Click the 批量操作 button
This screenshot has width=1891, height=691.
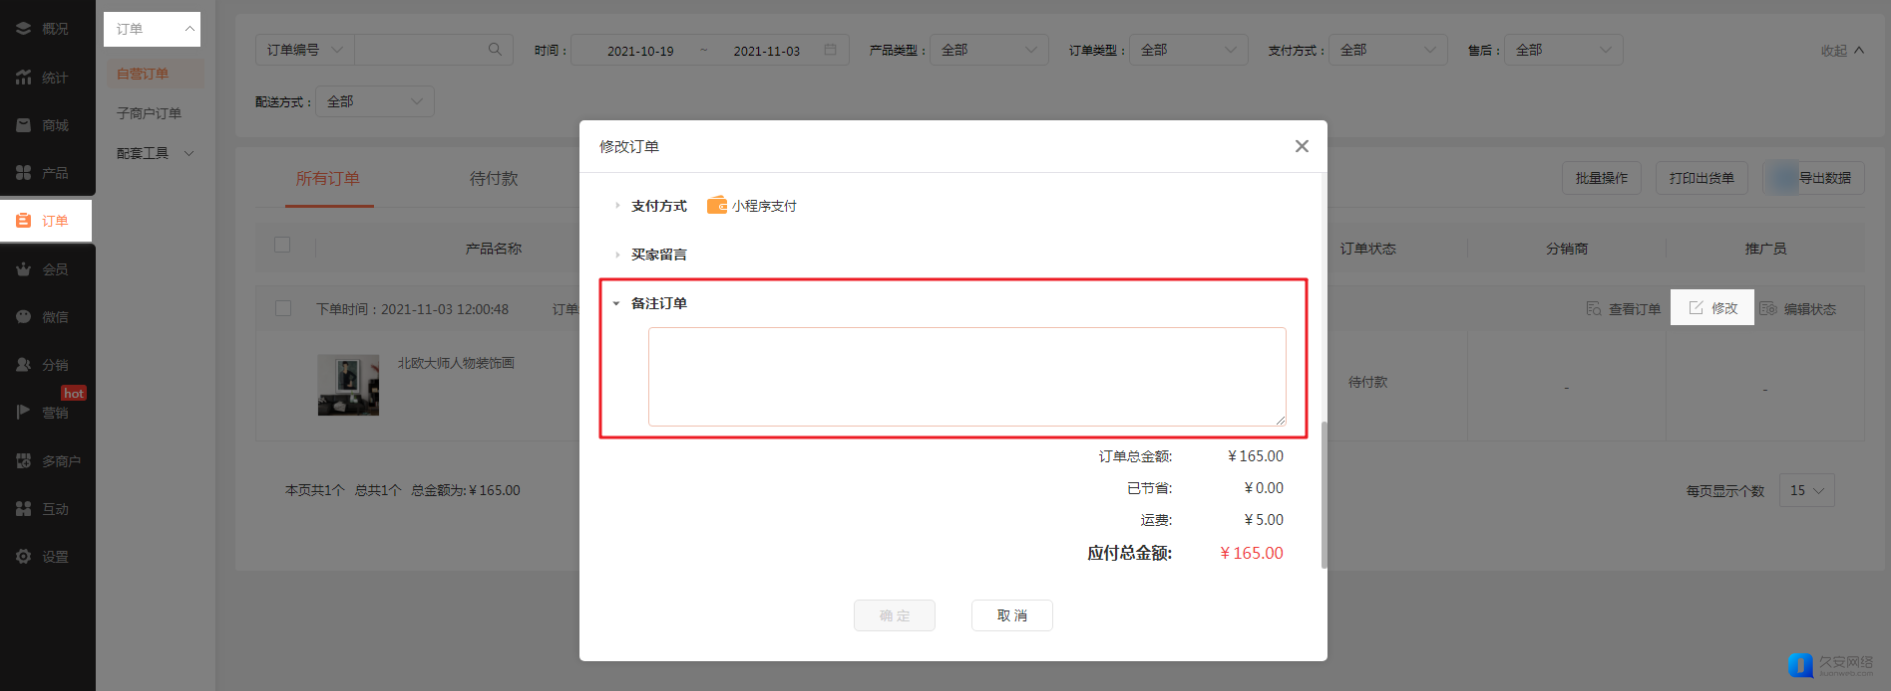[1601, 178]
